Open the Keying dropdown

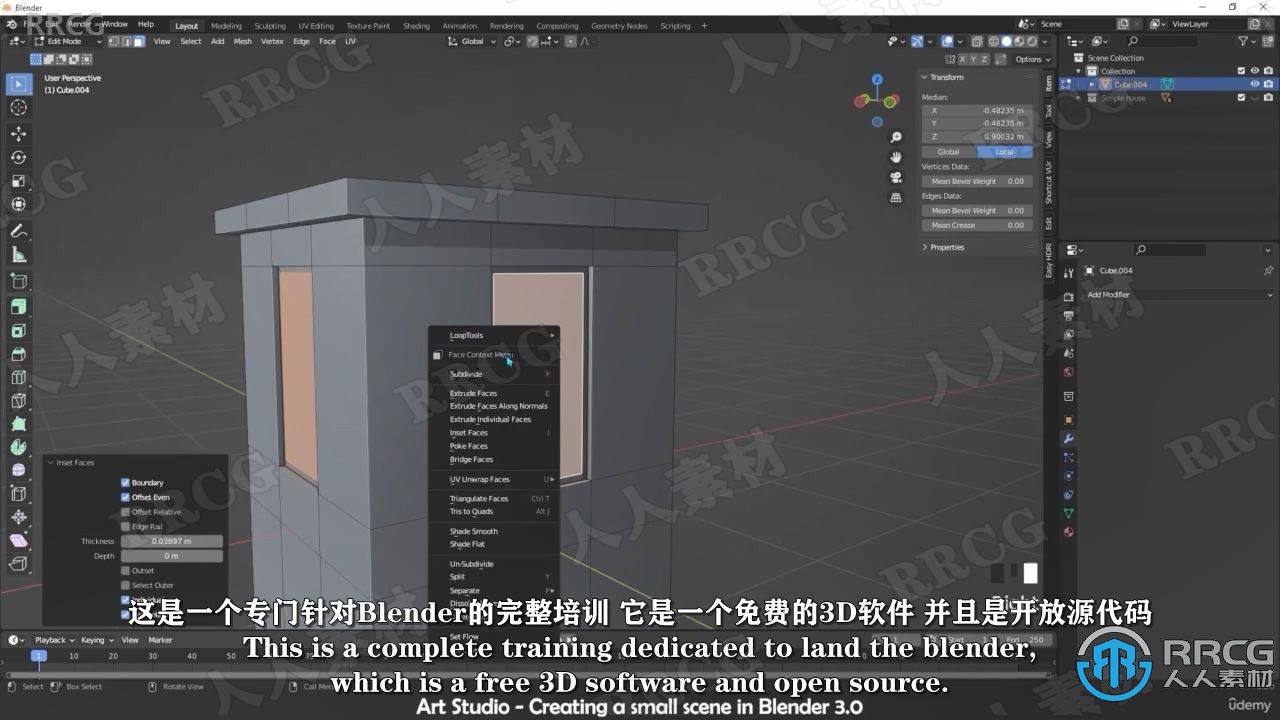click(x=96, y=640)
